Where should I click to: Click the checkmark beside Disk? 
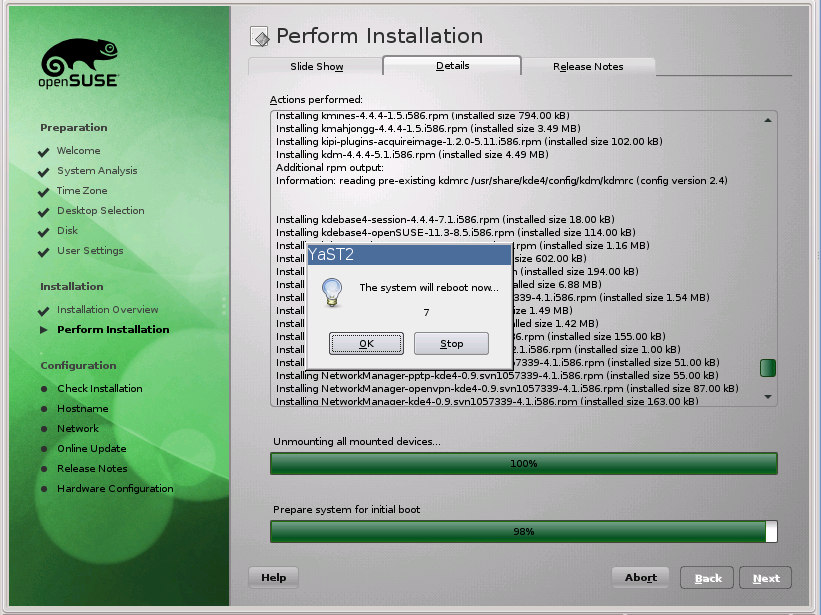point(43,231)
